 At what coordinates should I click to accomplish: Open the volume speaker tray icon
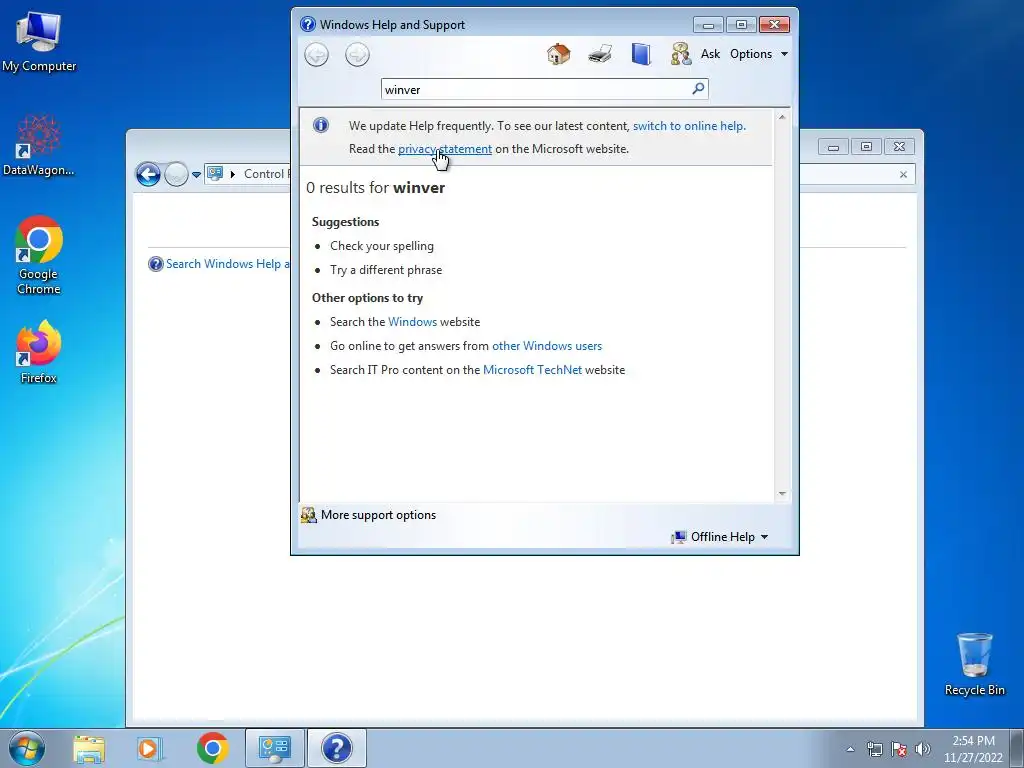pos(923,749)
